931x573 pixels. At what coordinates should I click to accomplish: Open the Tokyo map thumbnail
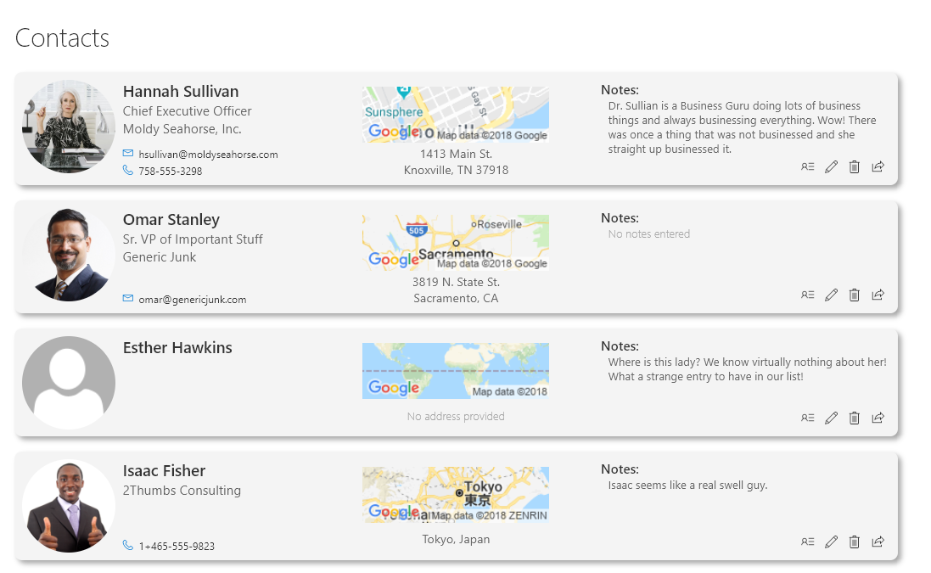click(455, 495)
